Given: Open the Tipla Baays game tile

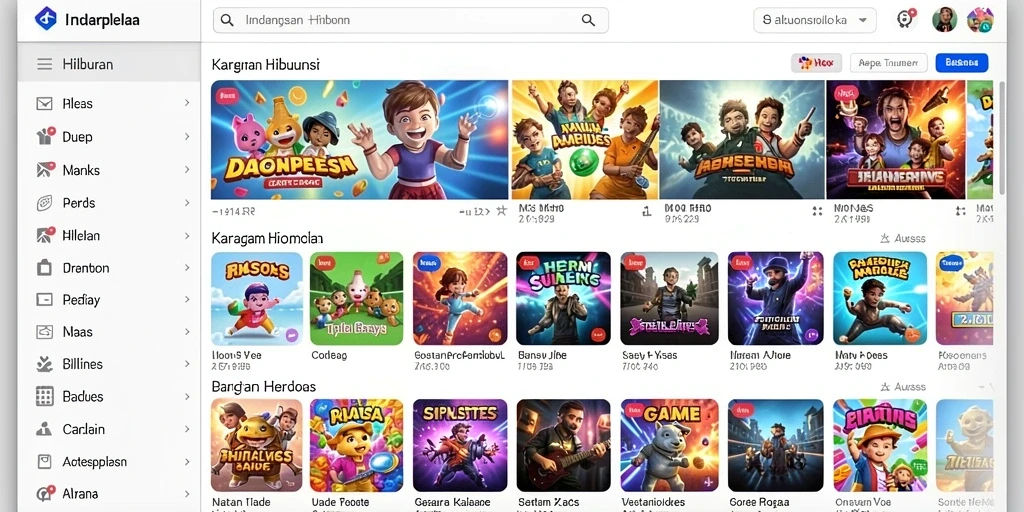Looking at the screenshot, I should [x=357, y=298].
